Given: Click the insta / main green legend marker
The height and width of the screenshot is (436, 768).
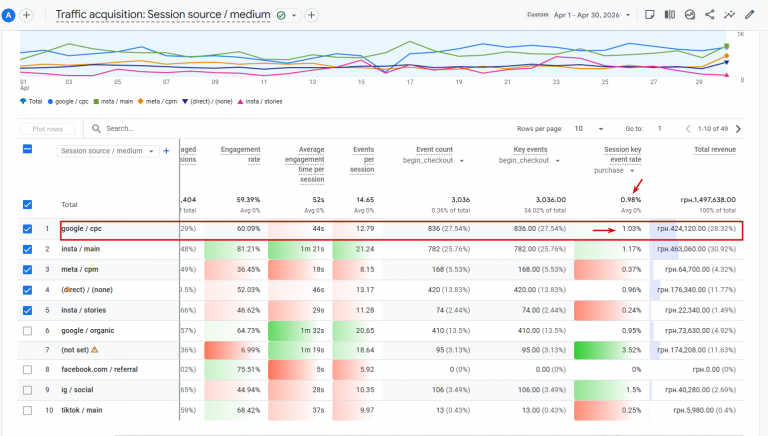Looking at the screenshot, I should point(96,101).
